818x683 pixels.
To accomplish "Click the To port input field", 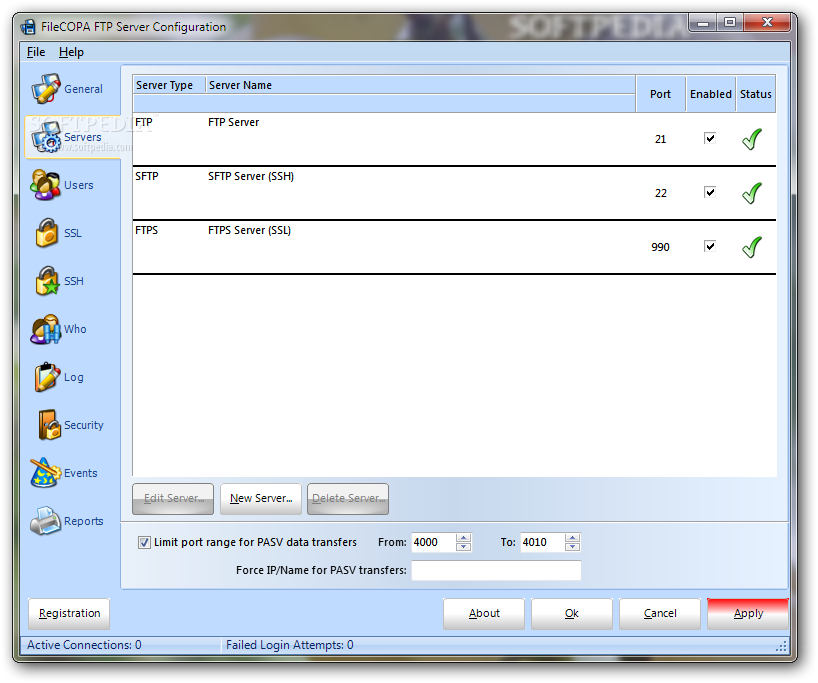I will coord(543,543).
